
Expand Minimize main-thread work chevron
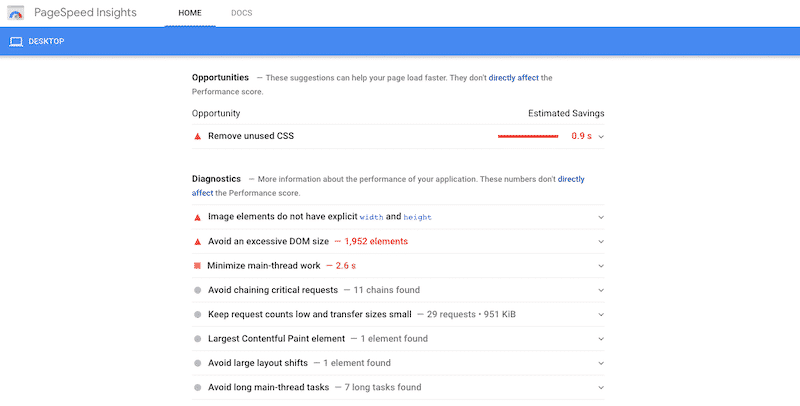pyautogui.click(x=601, y=266)
